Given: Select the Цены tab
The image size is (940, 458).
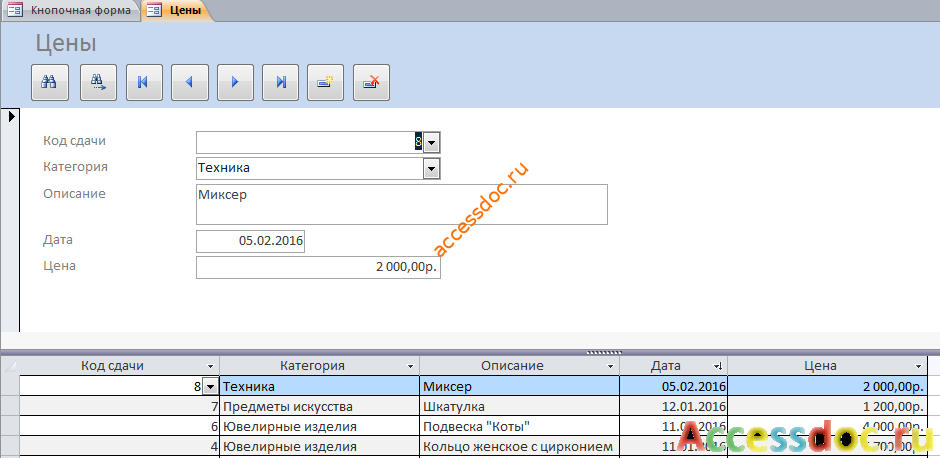Looking at the screenshot, I should [x=177, y=10].
